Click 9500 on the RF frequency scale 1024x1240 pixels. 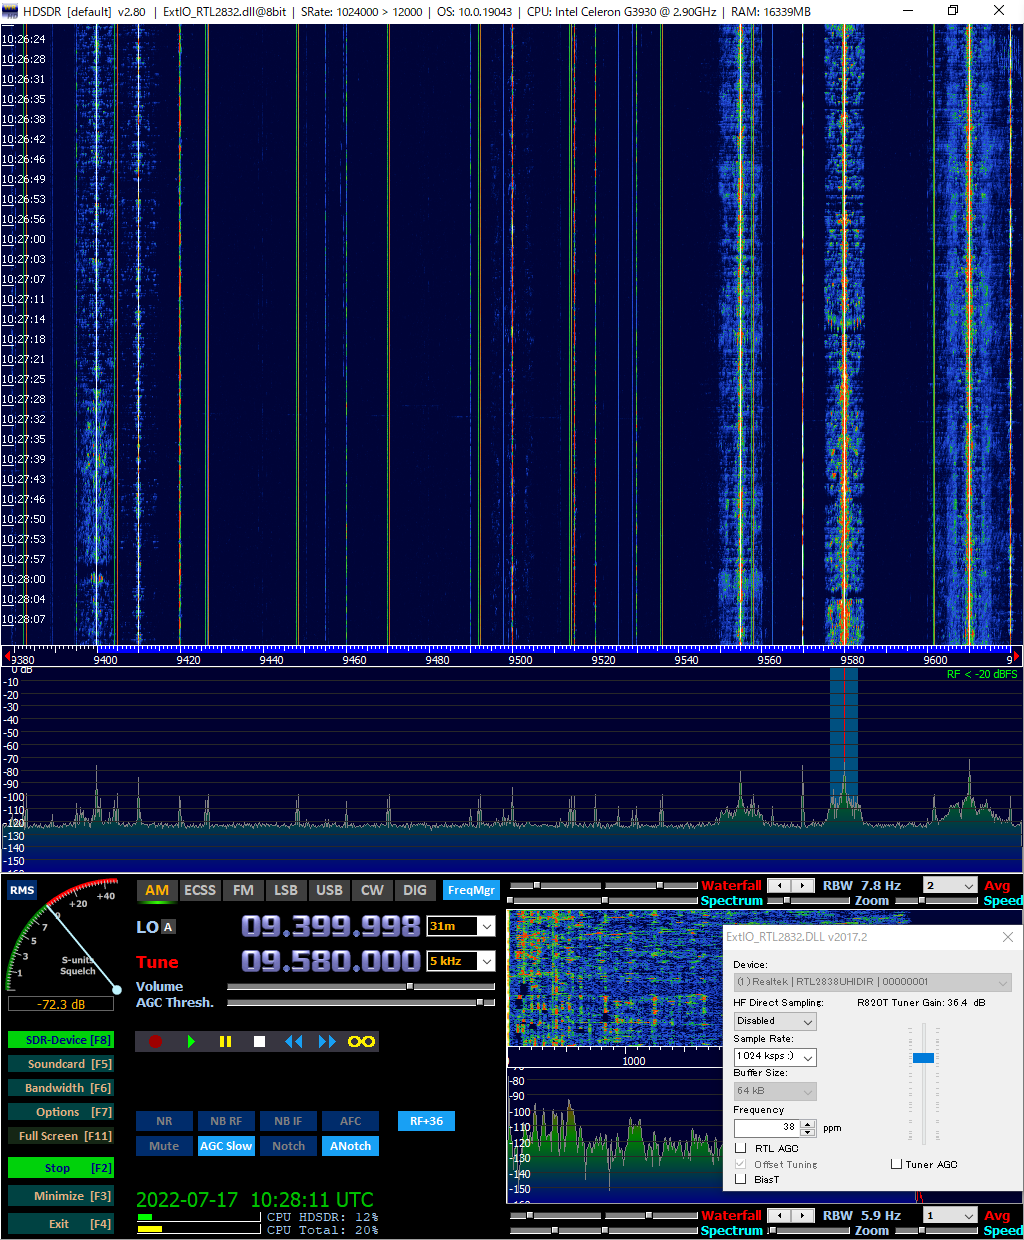coord(520,660)
